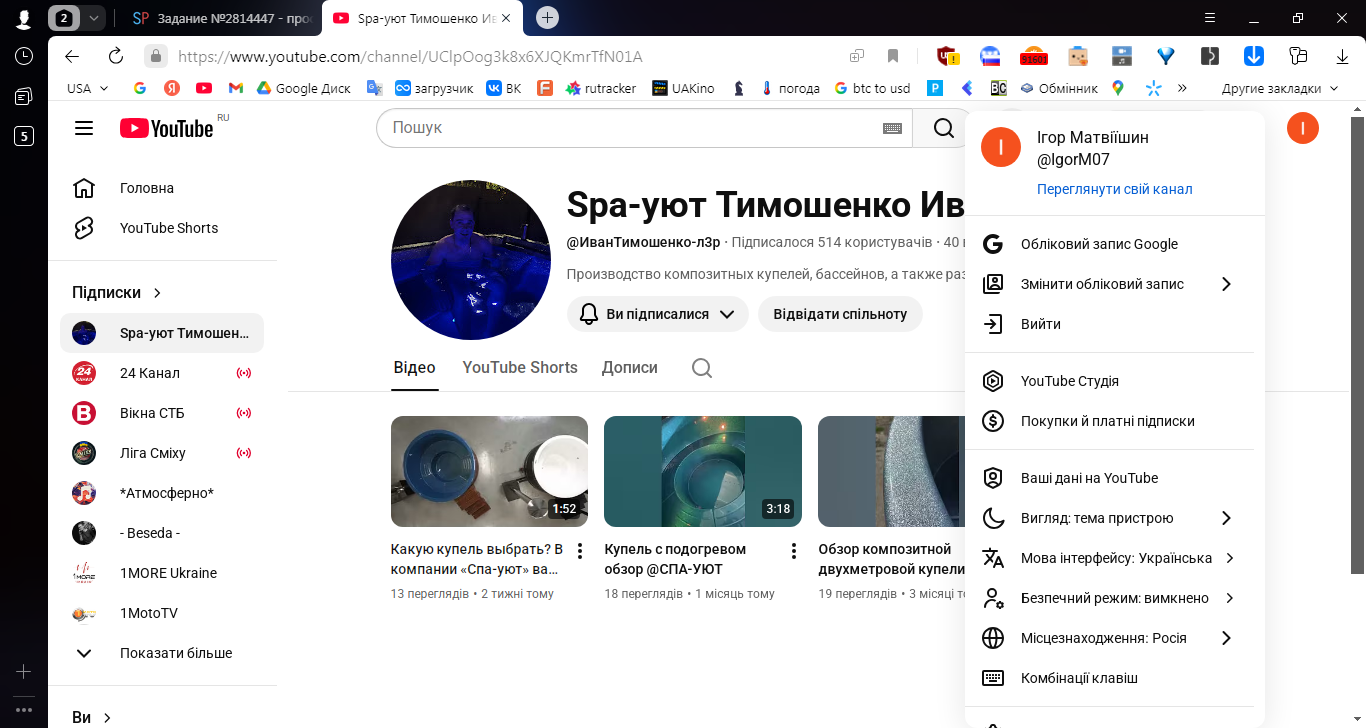1366x728 pixels.
Task: Switch to the Дописи channel tab
Action: [630, 368]
